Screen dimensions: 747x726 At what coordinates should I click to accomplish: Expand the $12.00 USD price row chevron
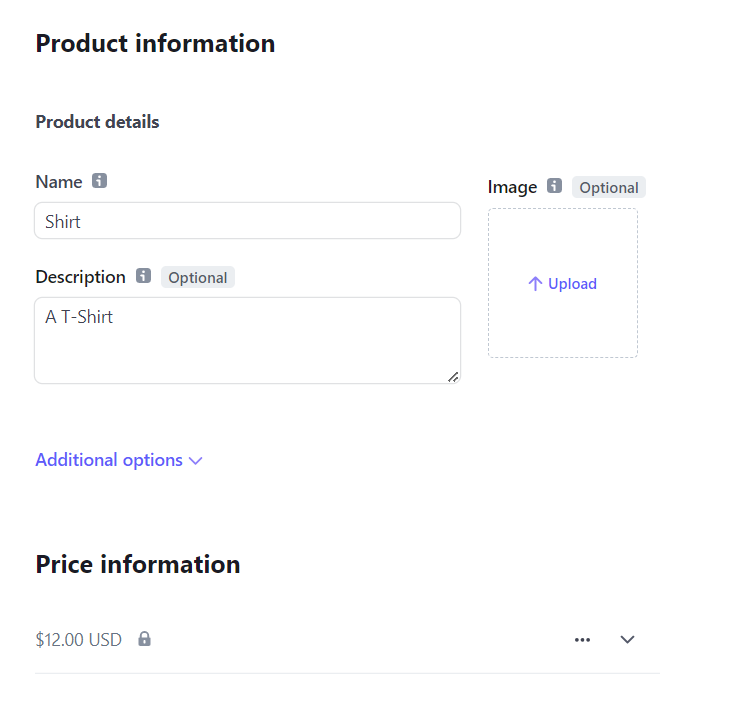tap(627, 639)
